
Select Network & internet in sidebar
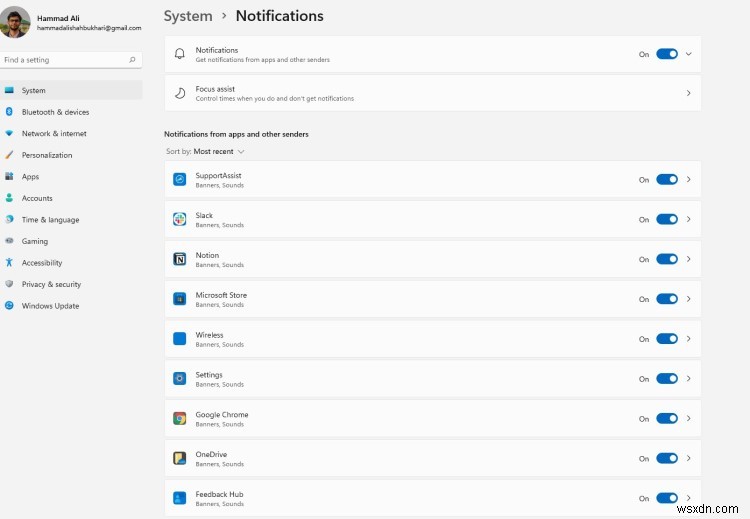(71, 133)
